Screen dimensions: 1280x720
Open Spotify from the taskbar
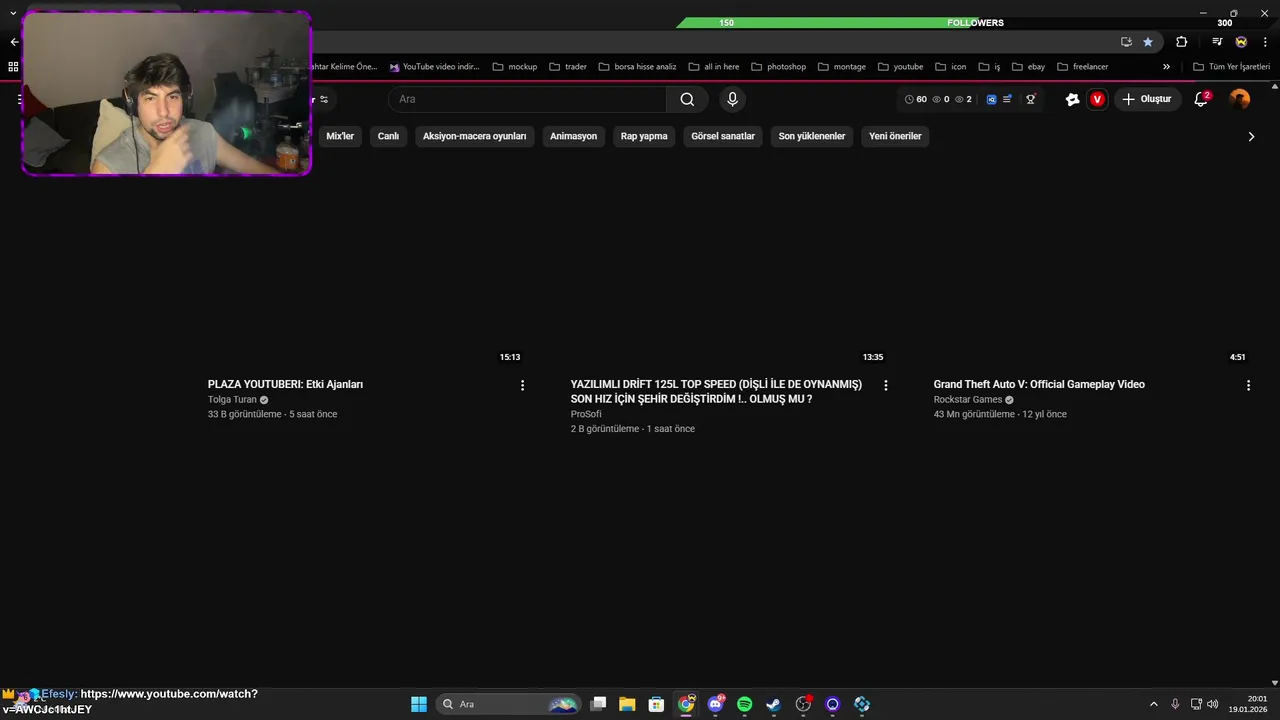pyautogui.click(x=744, y=704)
